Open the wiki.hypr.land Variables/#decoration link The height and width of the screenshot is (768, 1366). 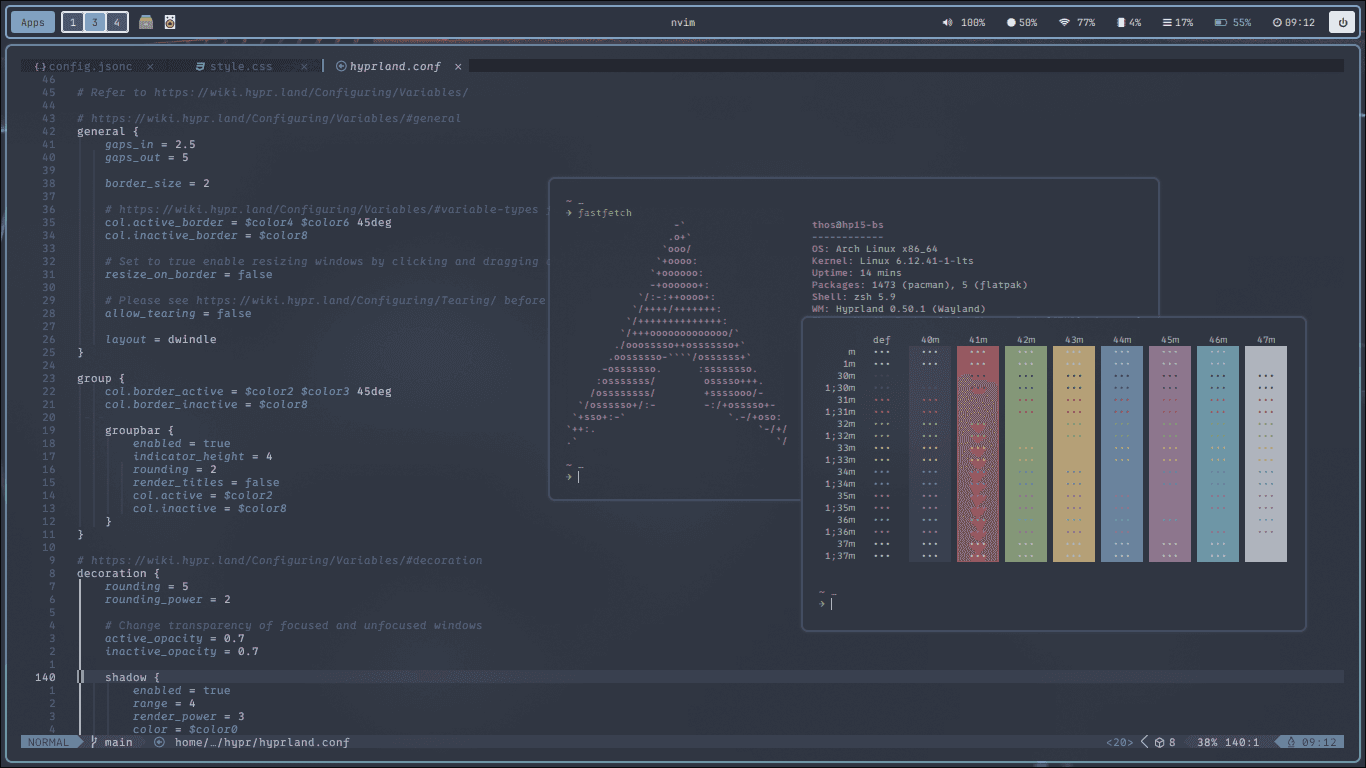point(286,560)
